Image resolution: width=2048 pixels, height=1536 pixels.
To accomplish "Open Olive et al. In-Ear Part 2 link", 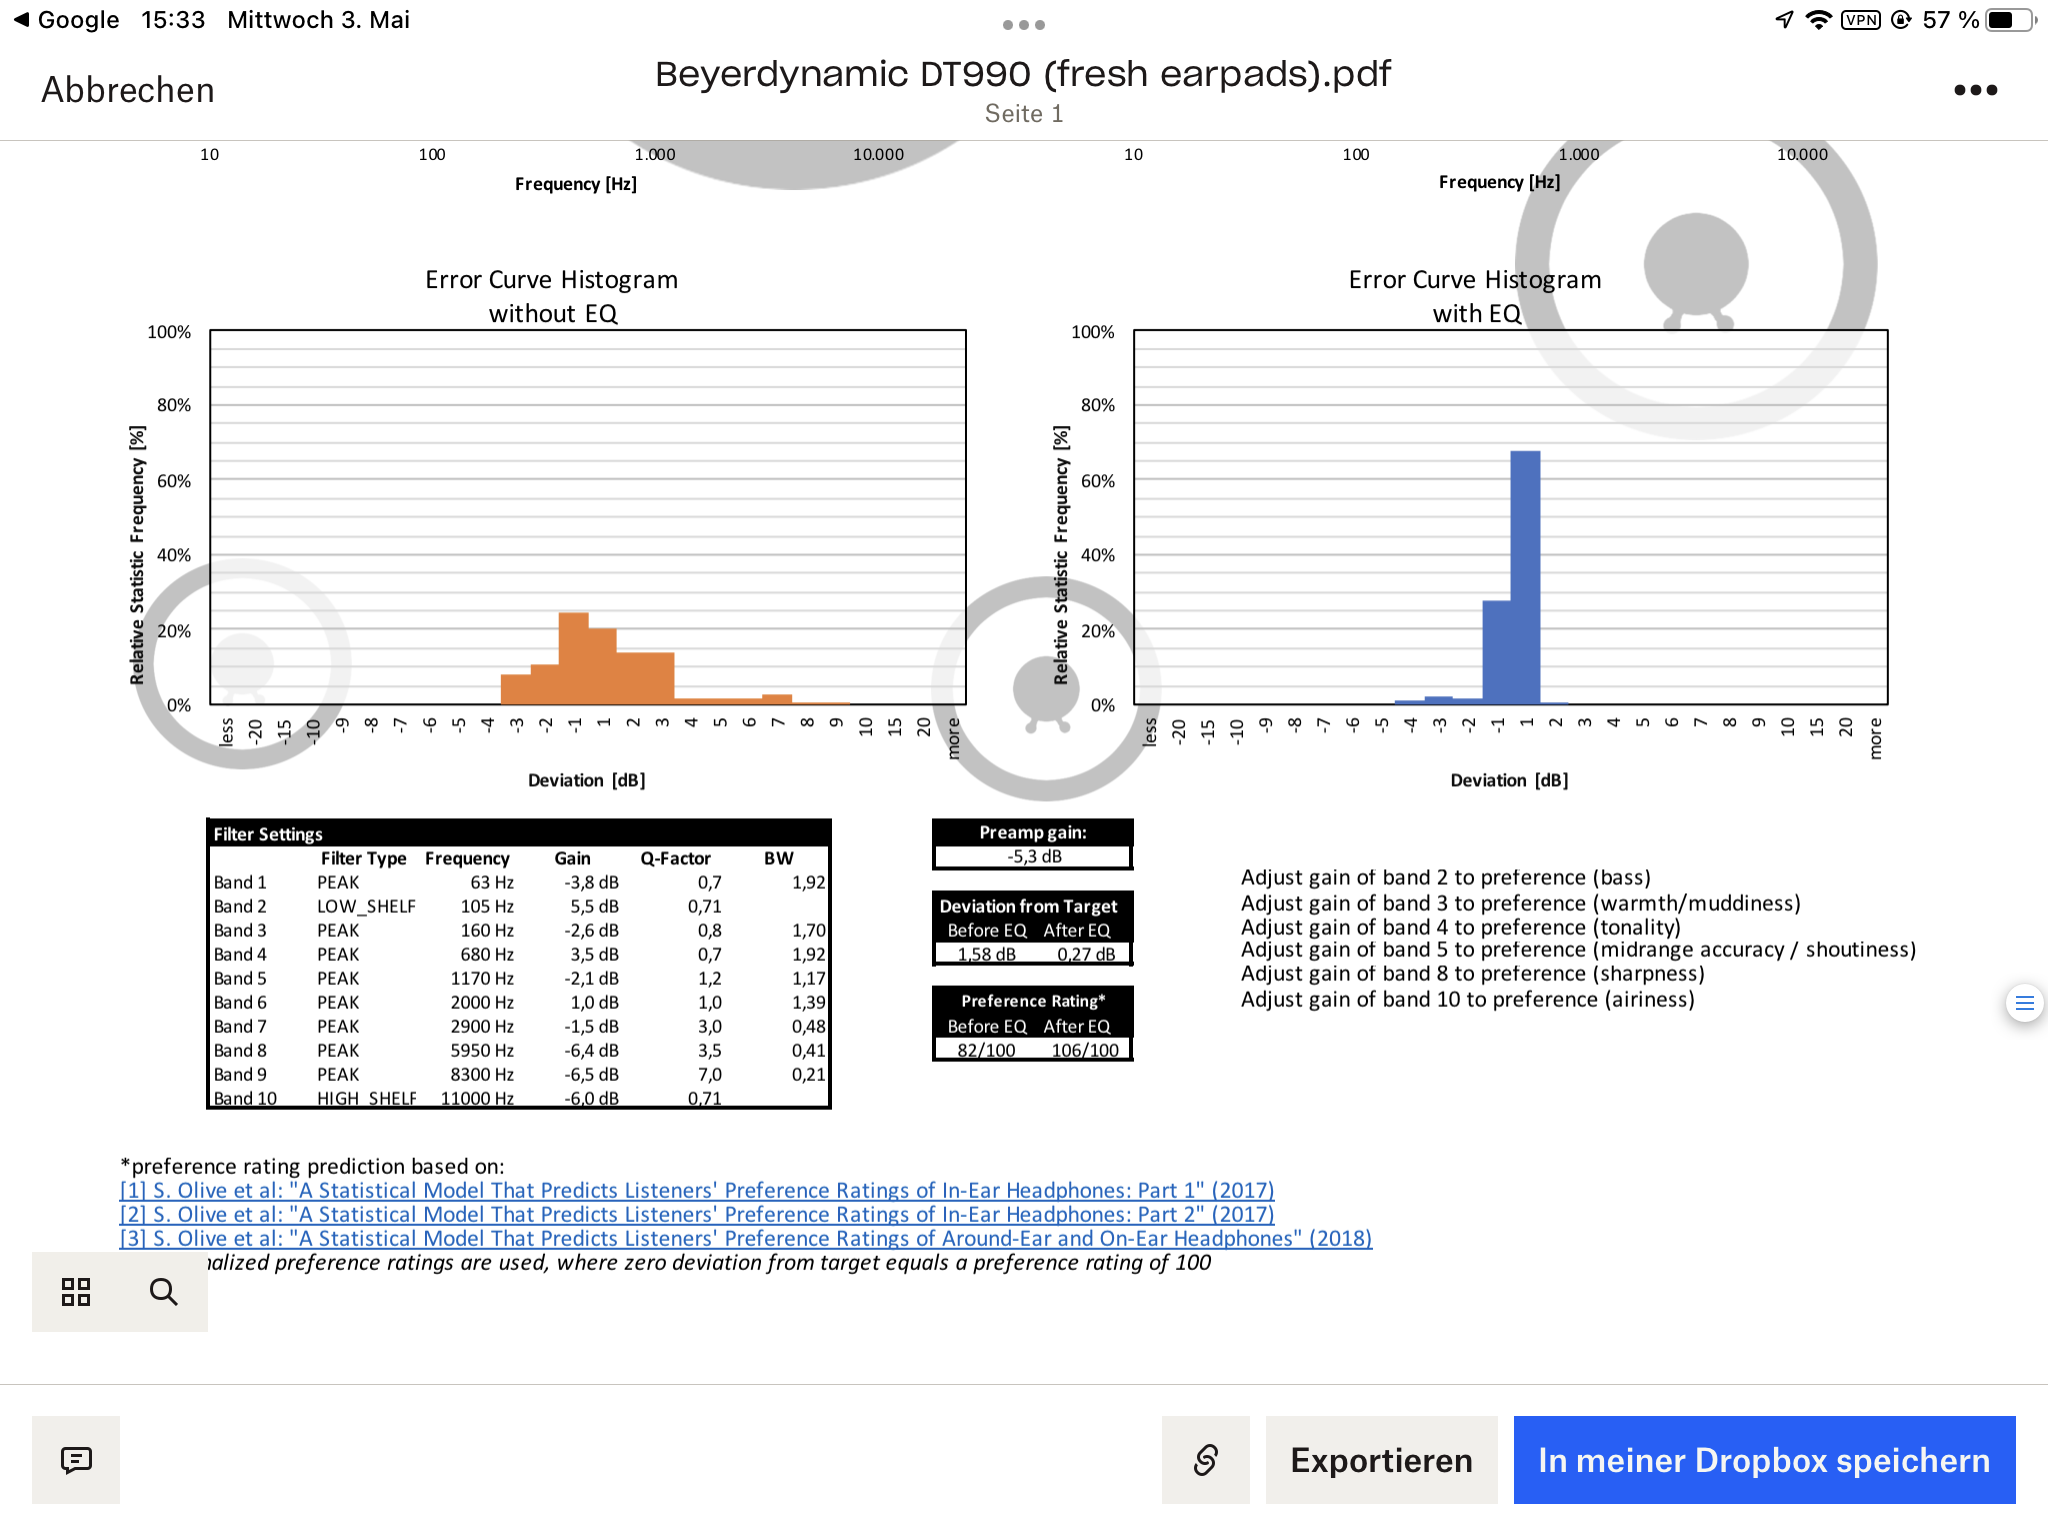I will point(697,1214).
